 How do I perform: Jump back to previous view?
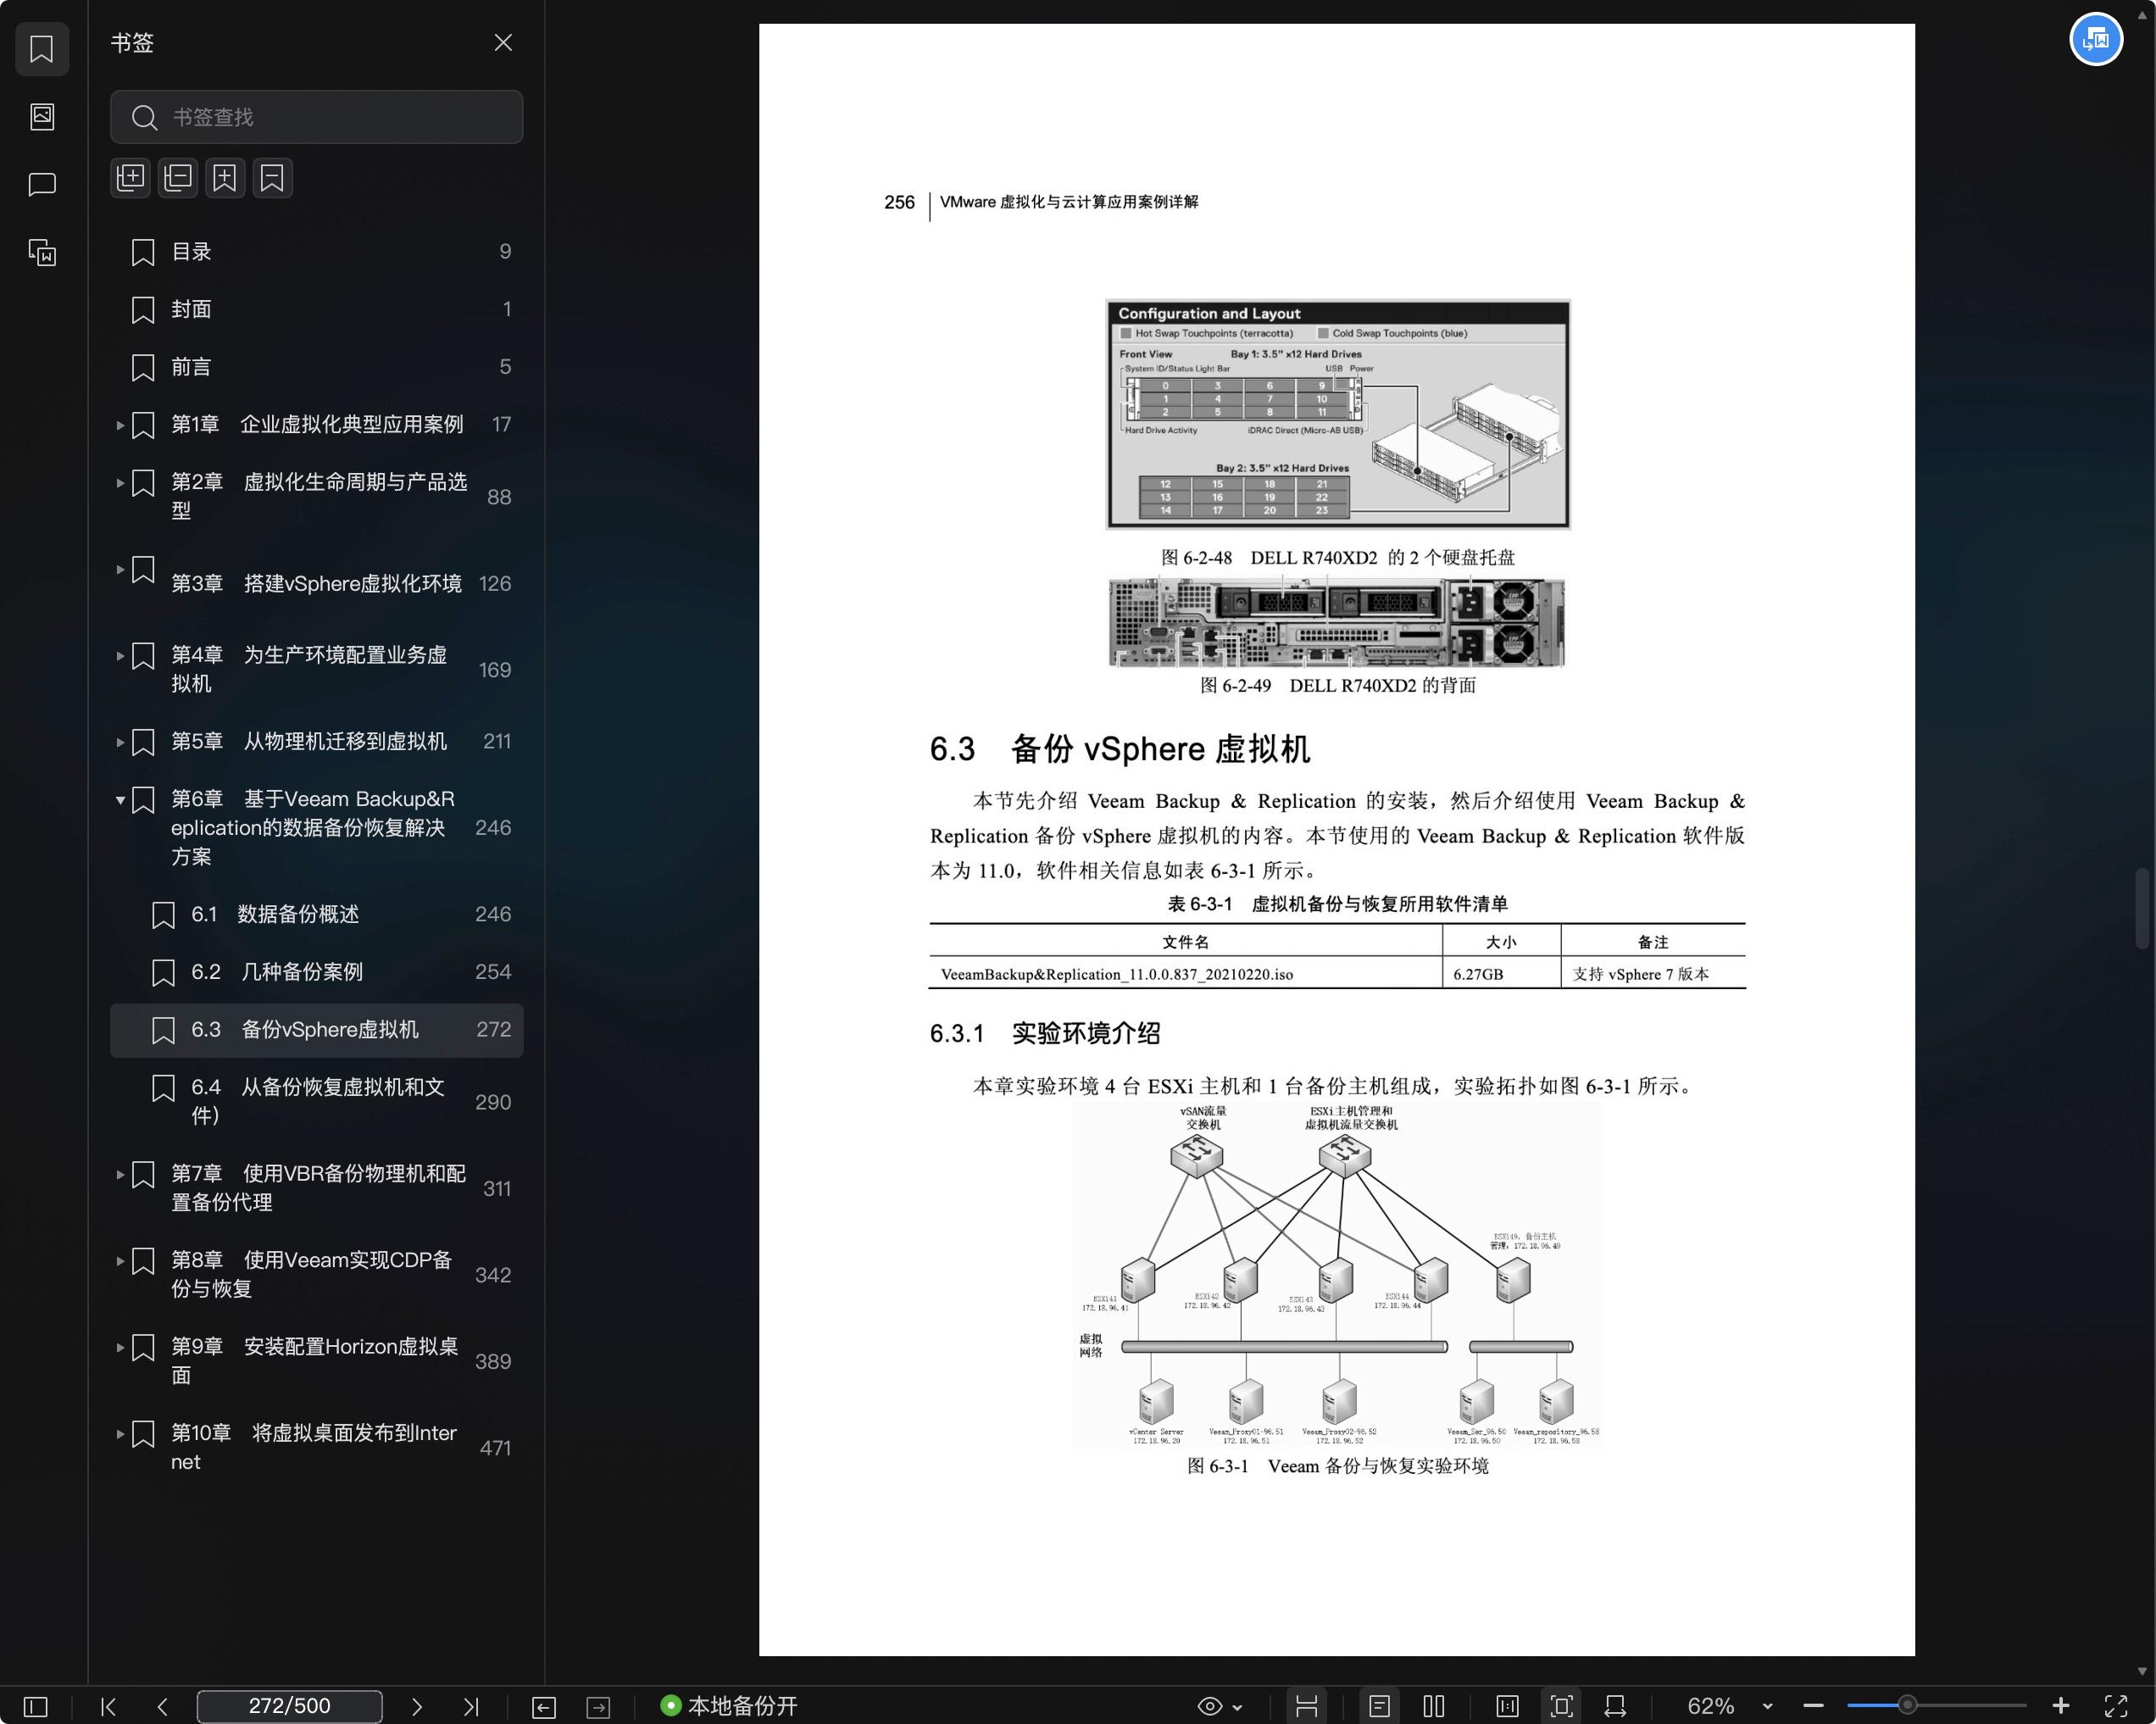point(544,1707)
